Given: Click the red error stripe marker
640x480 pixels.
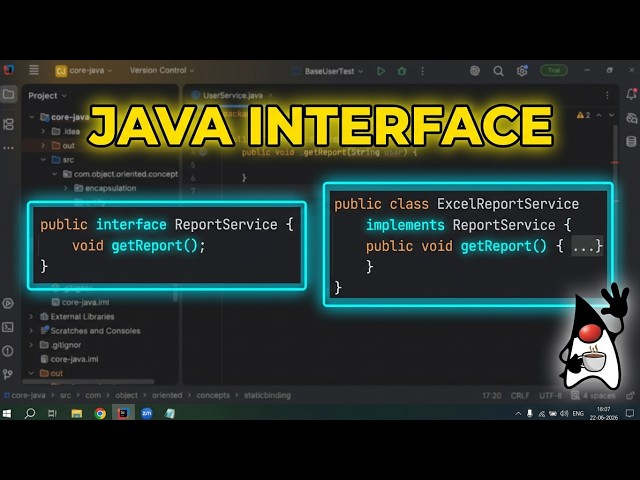Looking at the screenshot, I should pyautogui.click(x=615, y=163).
